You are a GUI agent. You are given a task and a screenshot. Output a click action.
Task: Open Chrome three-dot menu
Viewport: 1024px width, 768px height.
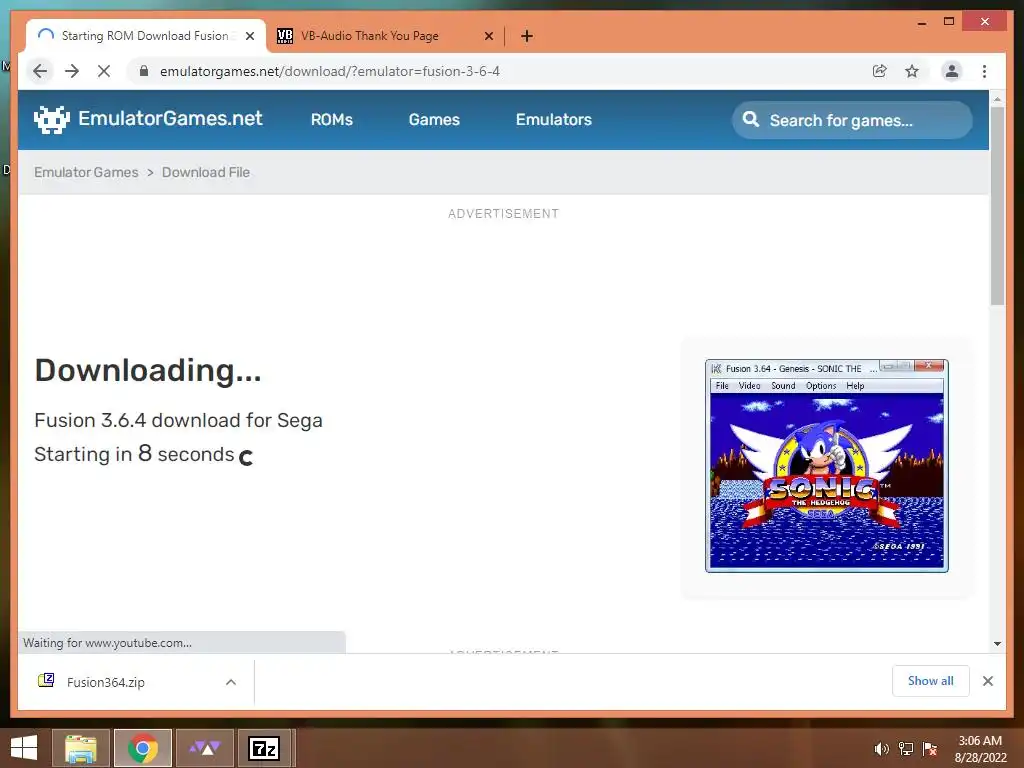pyautogui.click(x=984, y=71)
